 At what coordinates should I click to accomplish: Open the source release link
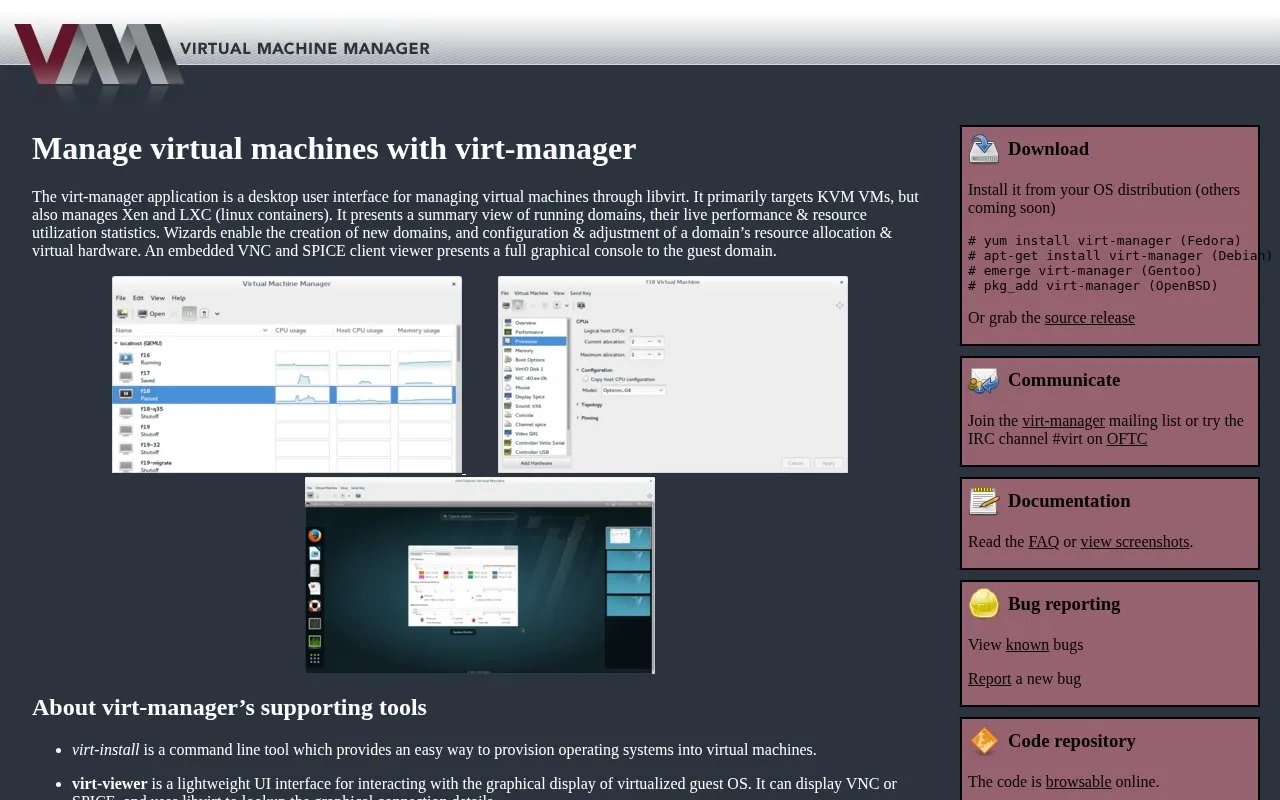[1089, 318]
